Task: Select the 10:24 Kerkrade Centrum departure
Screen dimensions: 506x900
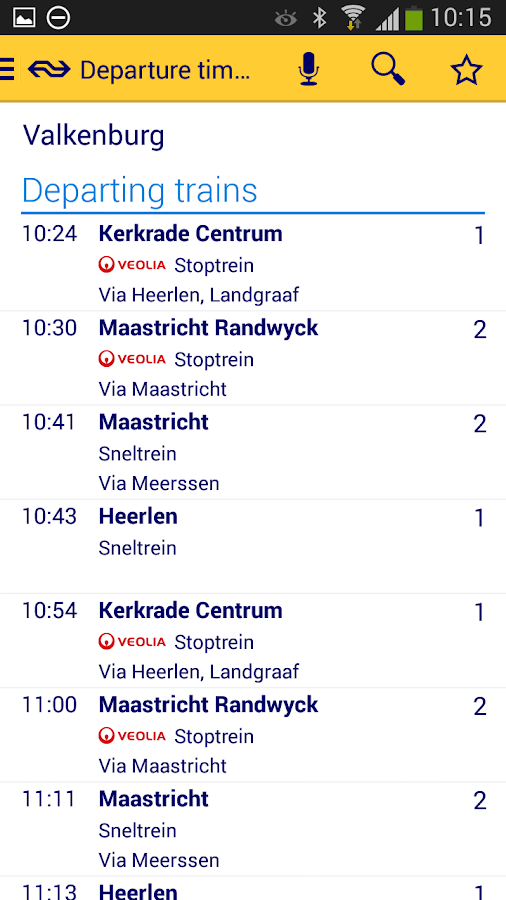Action: 253,264
